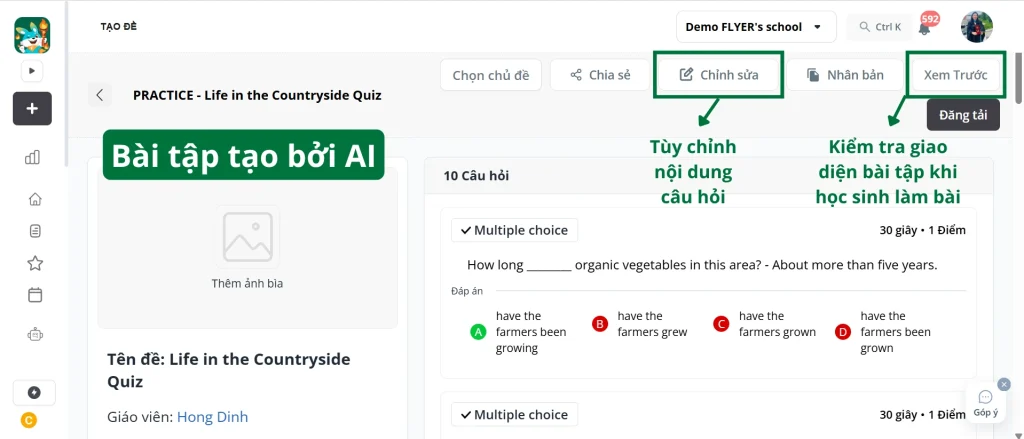Image resolution: width=1024 pixels, height=439 pixels.
Task: Click the first question's Multiple choice tag
Action: (x=515, y=230)
